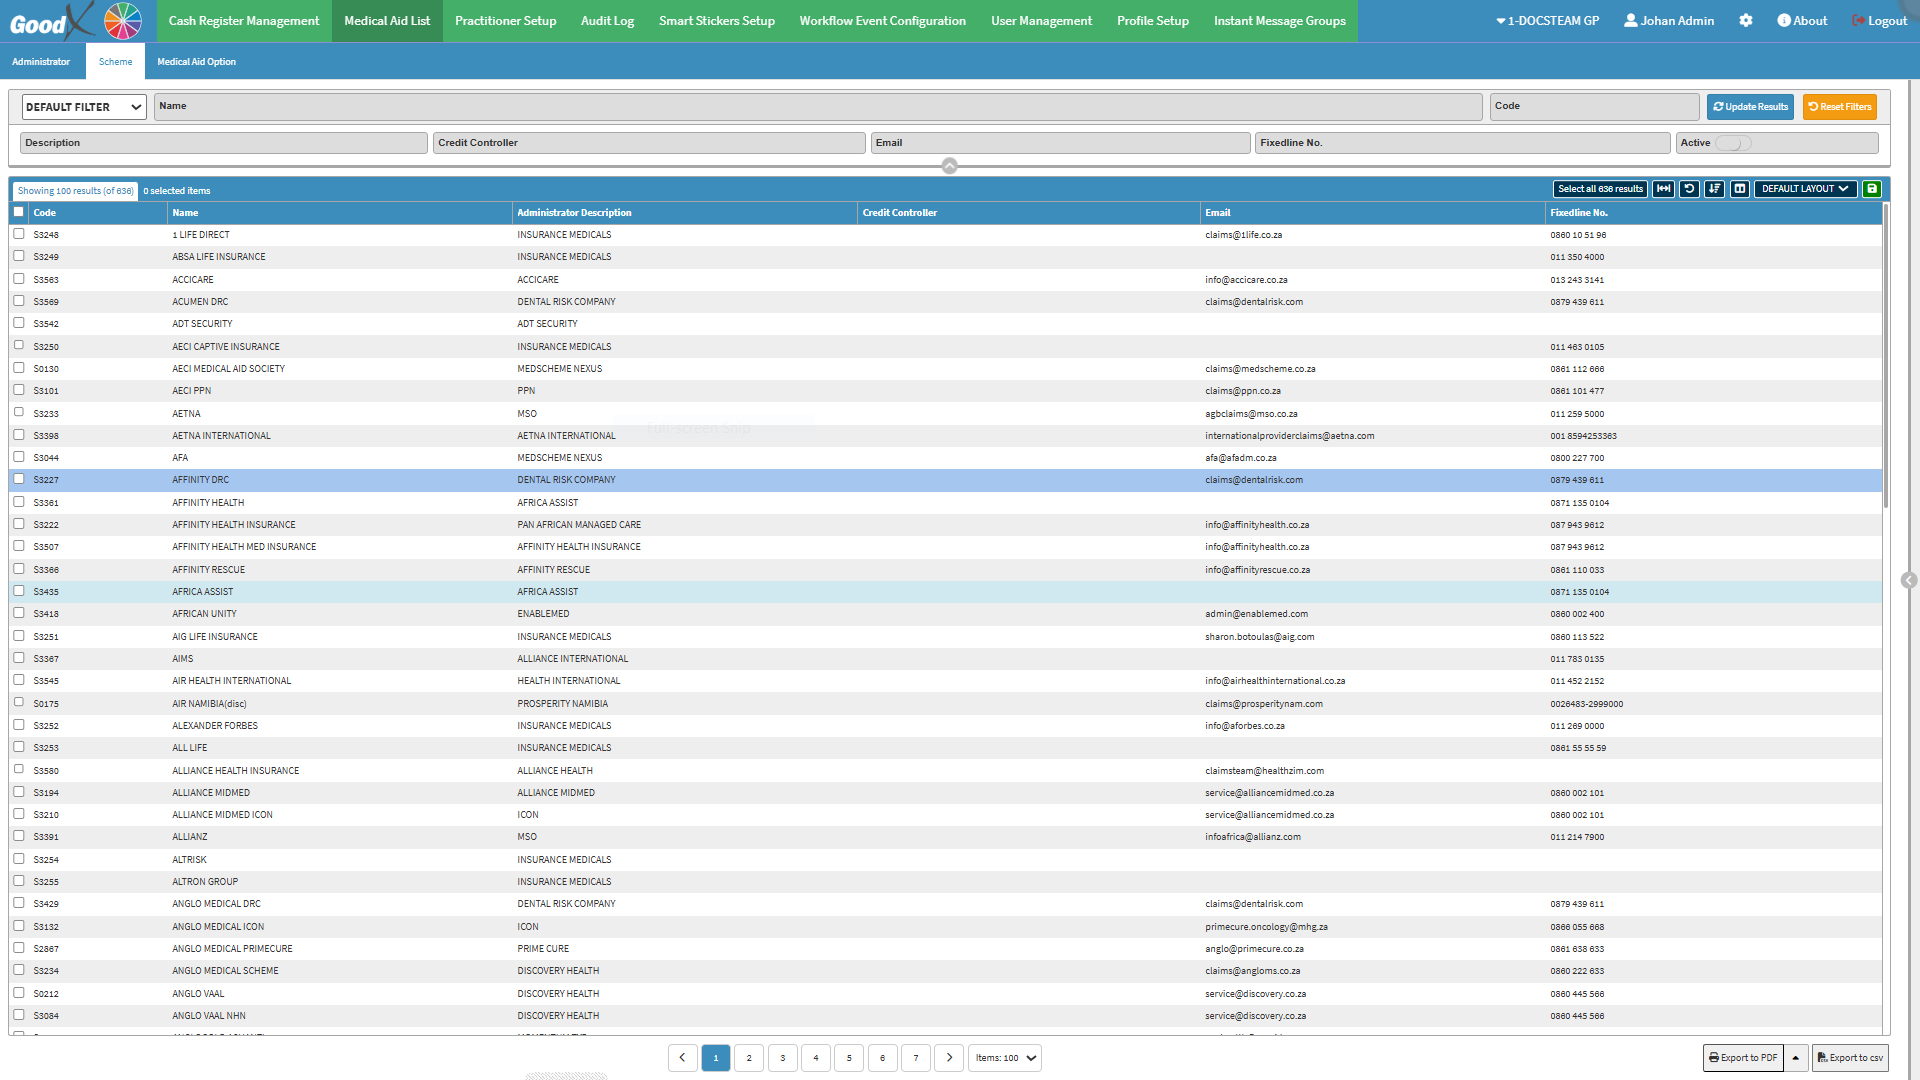Click the Update Results button
1920x1080 pixels.
1750,107
